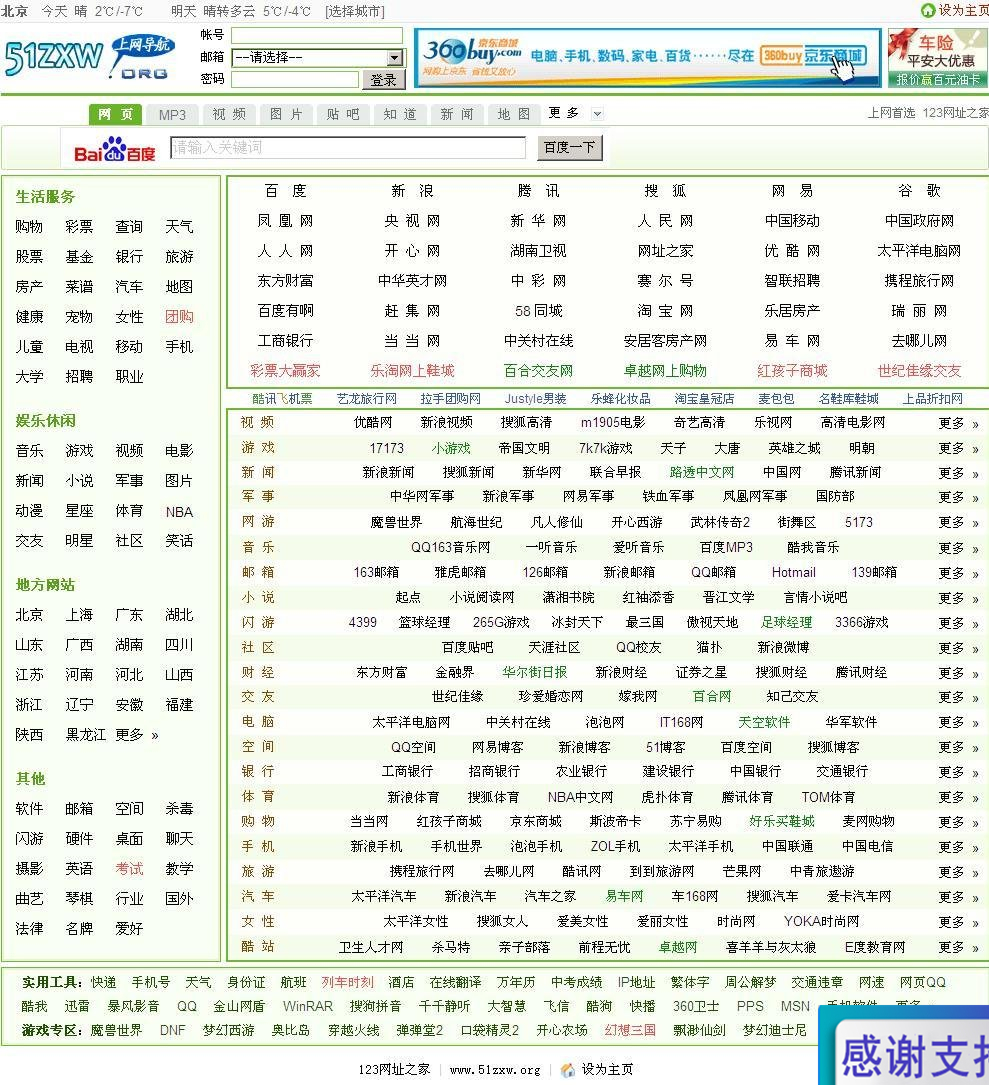The width and height of the screenshot is (989, 1085).
Task: Open the 新浪 link in main grid
Action: (x=412, y=191)
